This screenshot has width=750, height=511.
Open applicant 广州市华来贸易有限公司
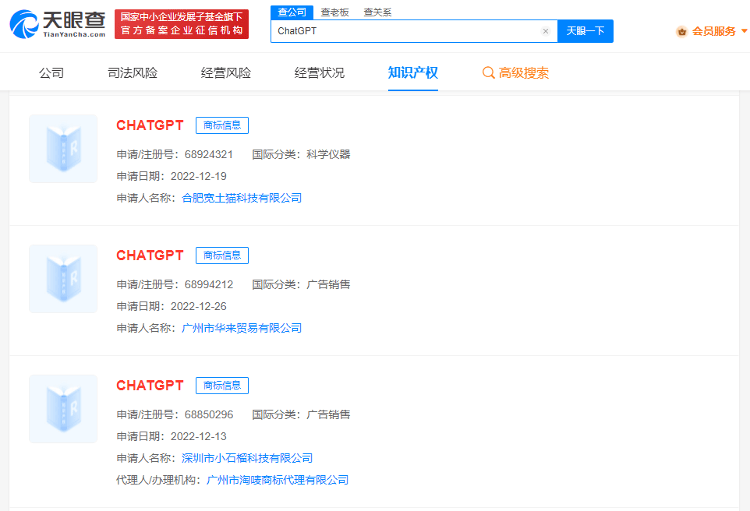(x=242, y=328)
